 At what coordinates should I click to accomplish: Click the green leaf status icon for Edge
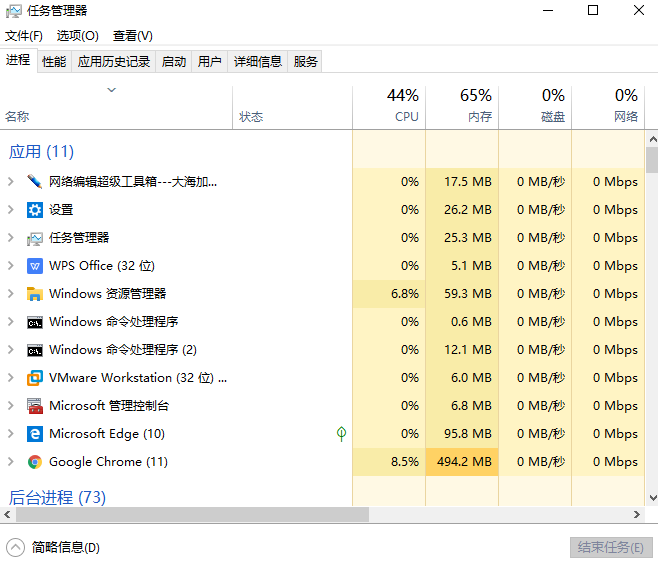[341, 434]
